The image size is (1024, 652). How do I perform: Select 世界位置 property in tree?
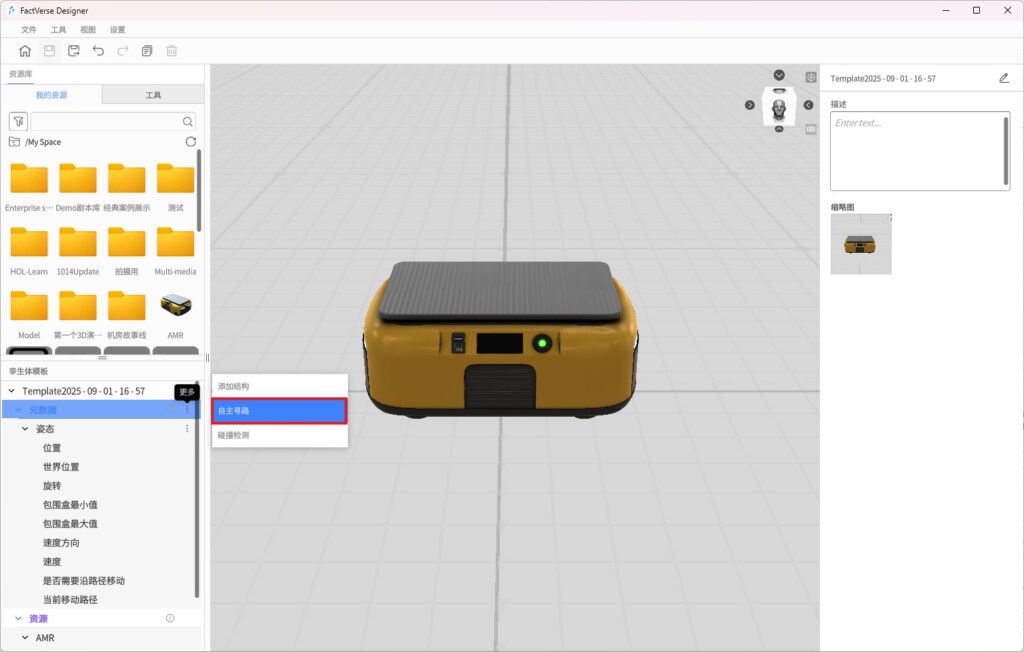[61, 466]
